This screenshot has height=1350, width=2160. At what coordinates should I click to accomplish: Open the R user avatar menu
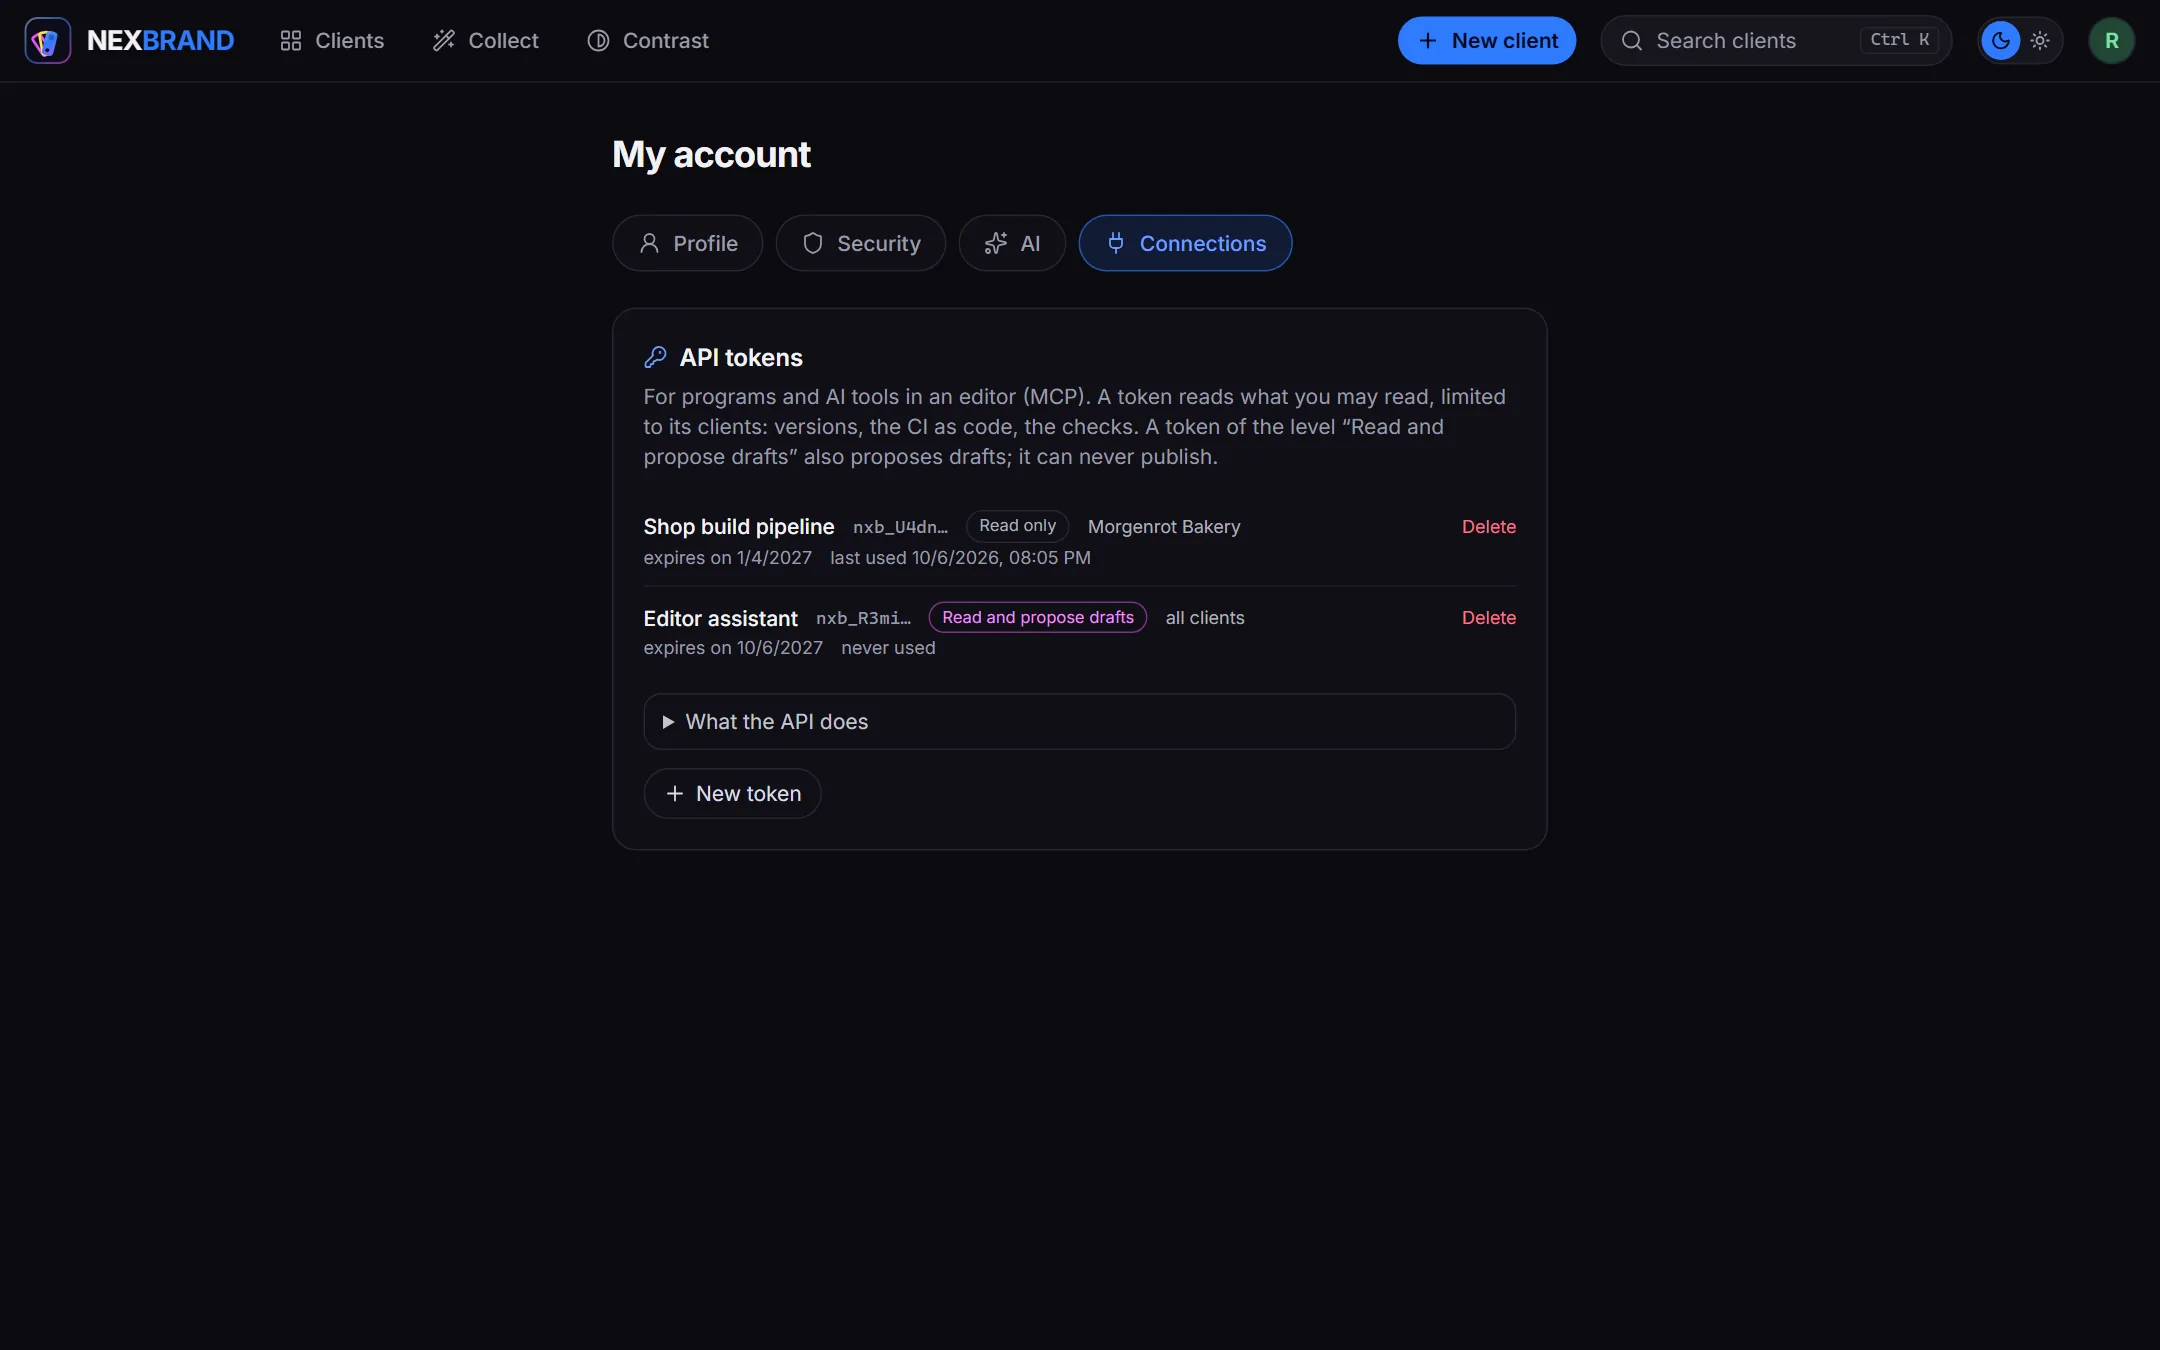pyautogui.click(x=2111, y=41)
